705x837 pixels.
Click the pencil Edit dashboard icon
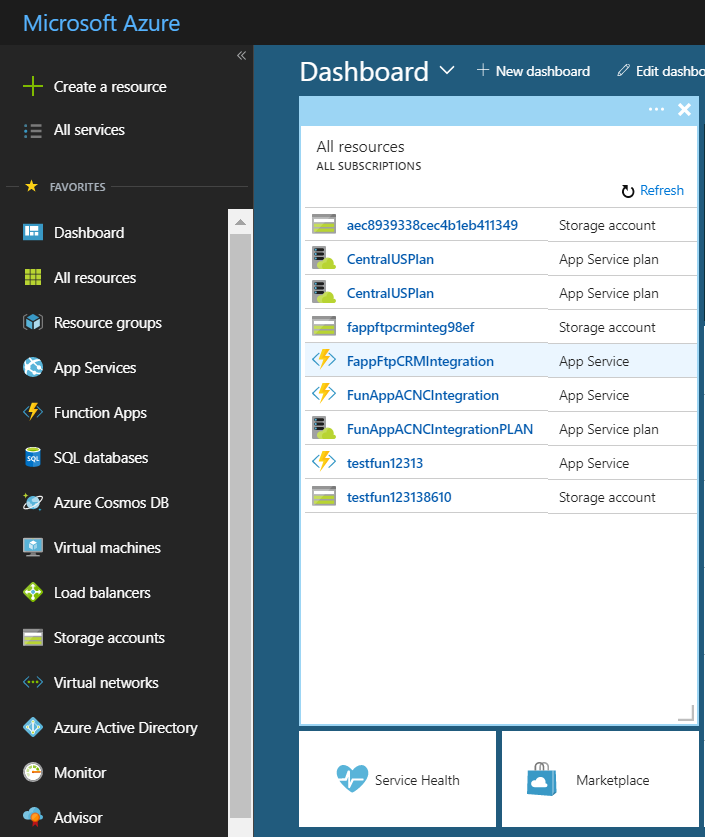[623, 70]
